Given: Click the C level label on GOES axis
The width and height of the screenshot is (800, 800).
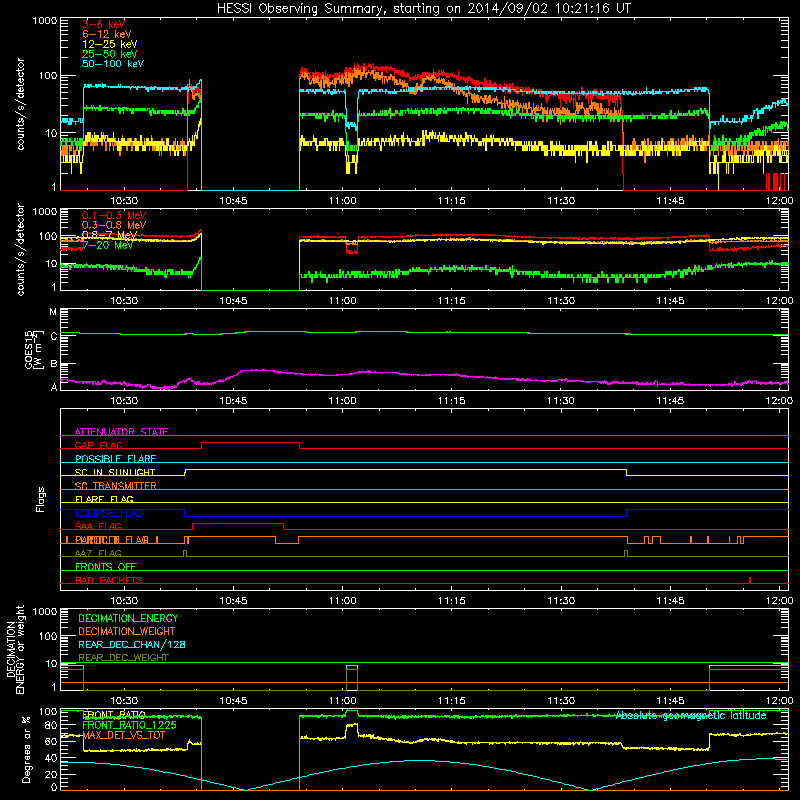Looking at the screenshot, I should [x=54, y=336].
